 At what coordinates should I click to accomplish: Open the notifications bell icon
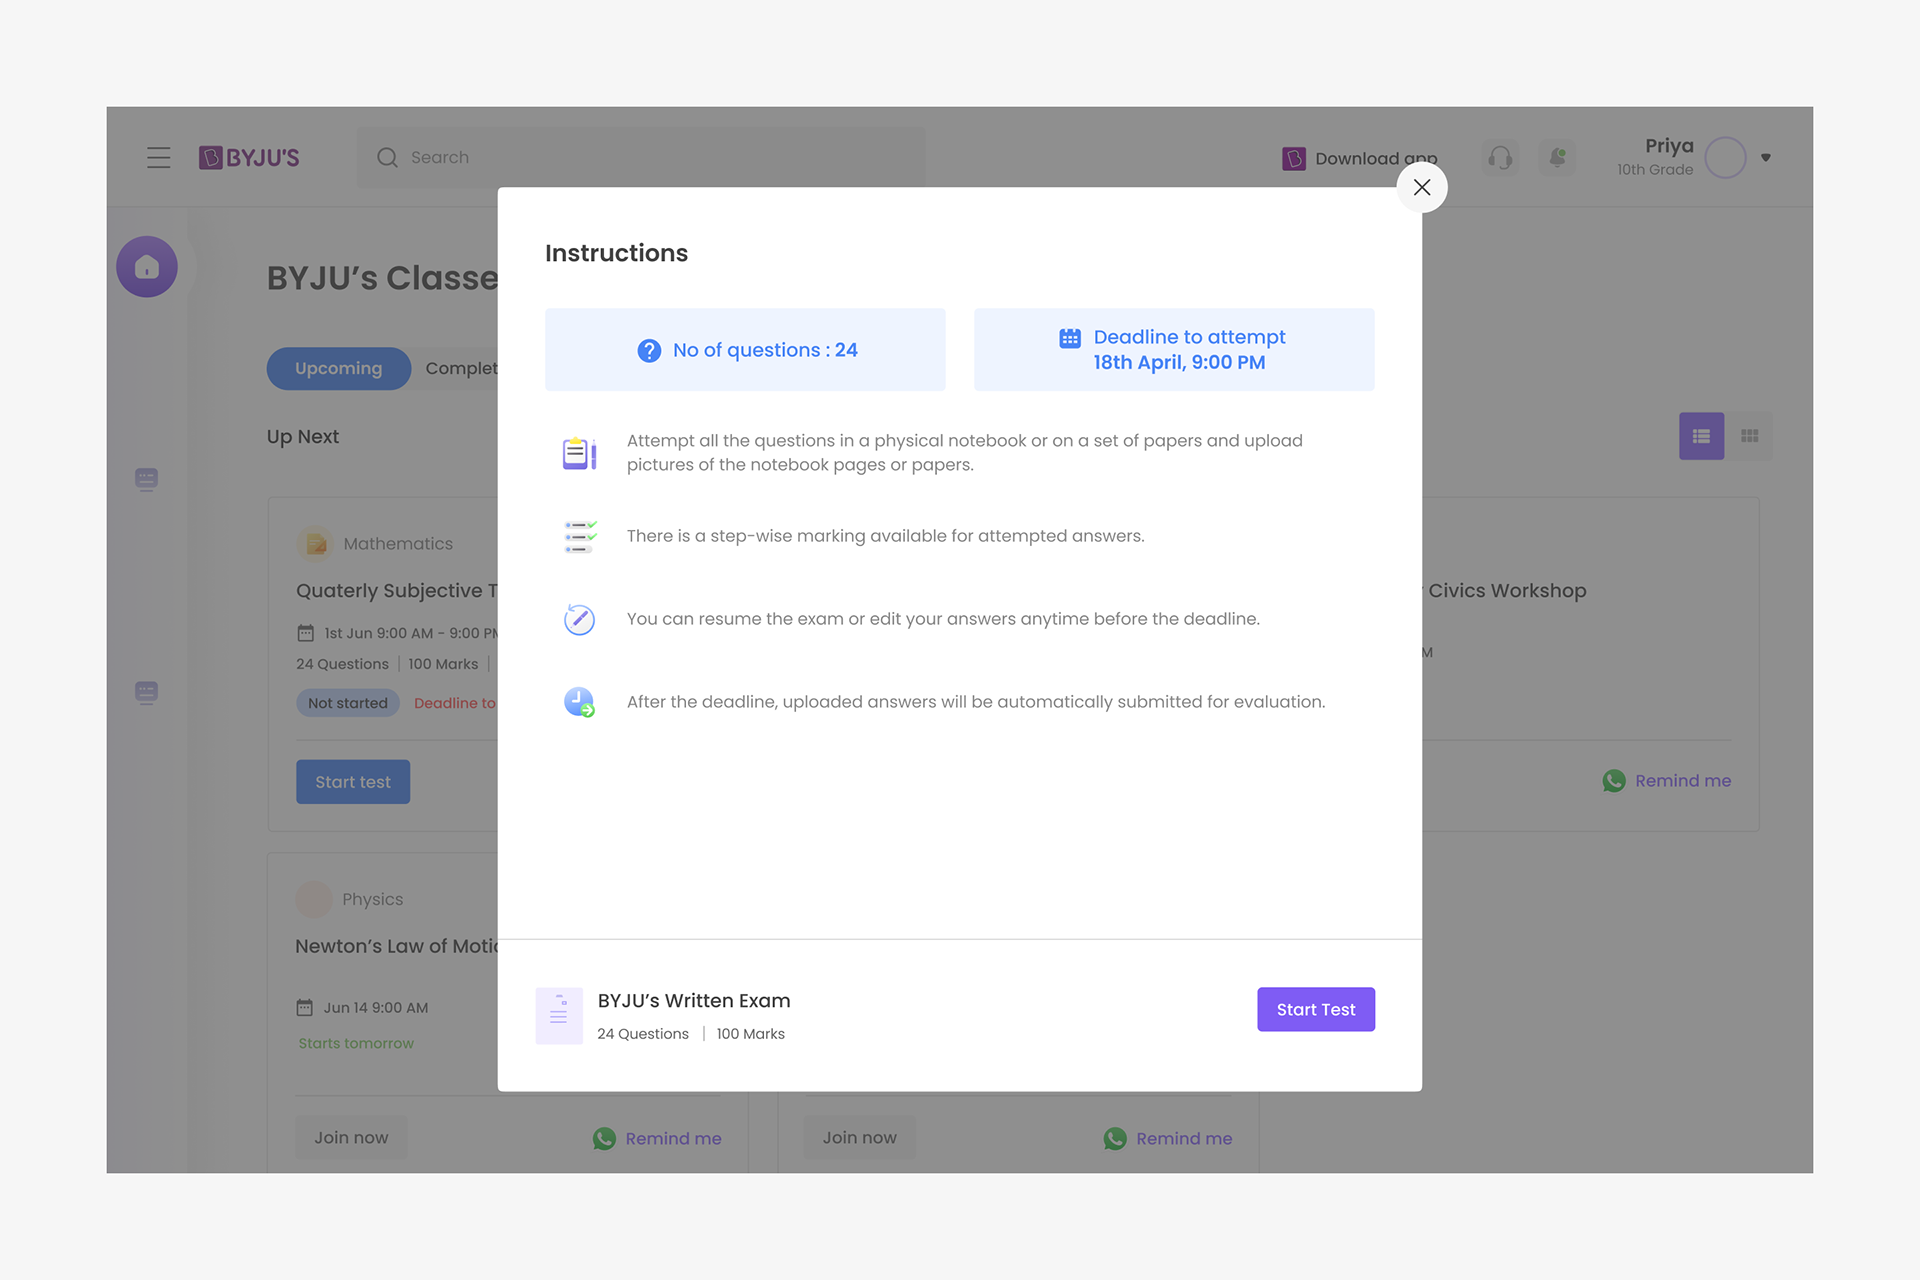coord(1557,158)
